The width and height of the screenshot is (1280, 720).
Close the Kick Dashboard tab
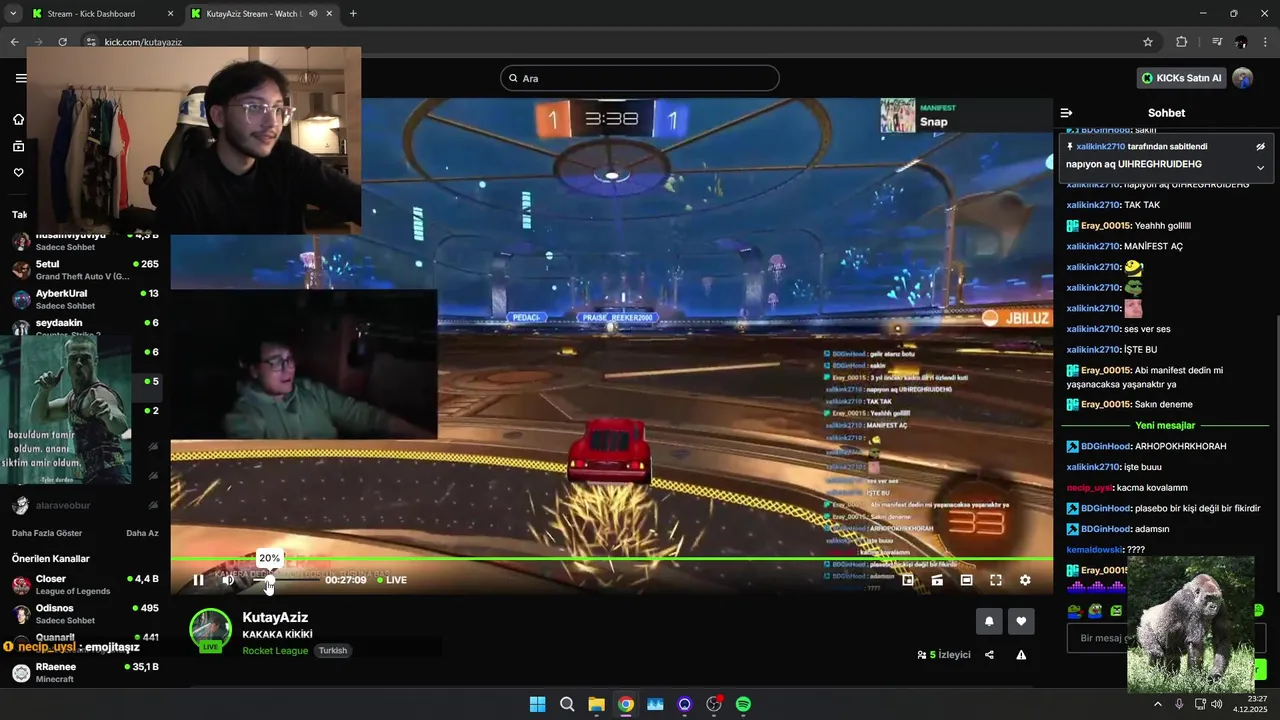pyautogui.click(x=170, y=14)
